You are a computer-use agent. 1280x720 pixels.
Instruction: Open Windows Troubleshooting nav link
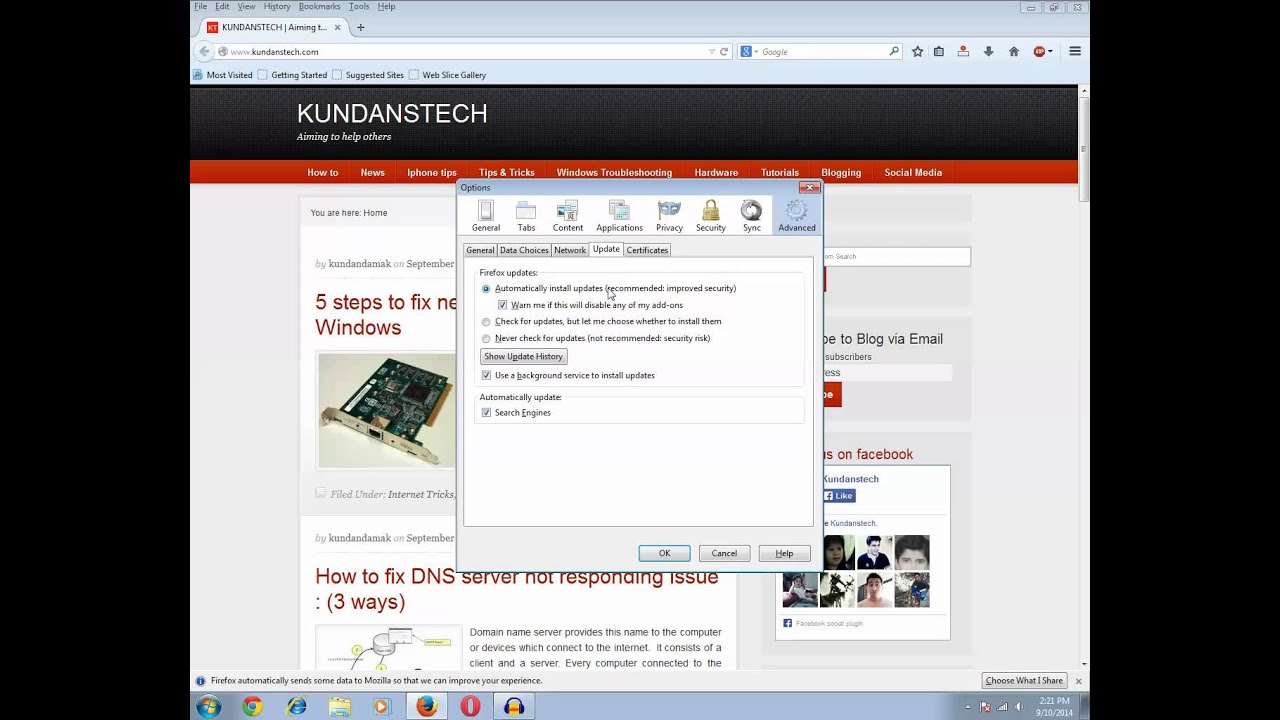614,172
